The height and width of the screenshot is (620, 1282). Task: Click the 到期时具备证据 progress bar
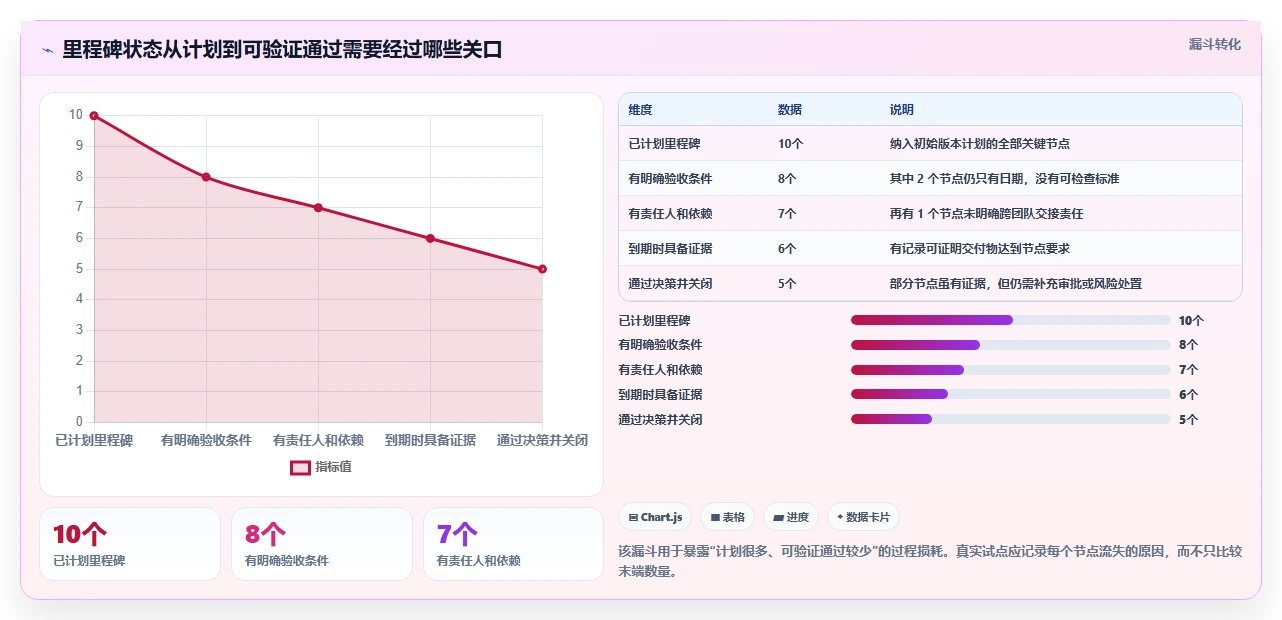click(1010, 395)
